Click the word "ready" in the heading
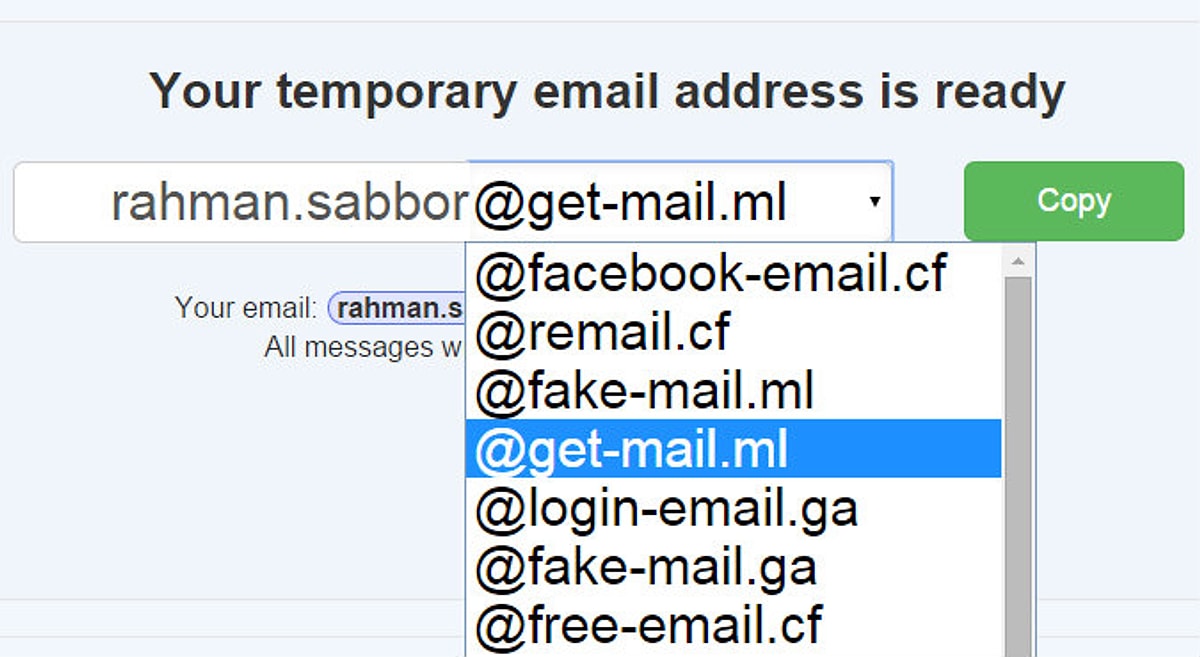This screenshot has height=657, width=1200. (x=1000, y=92)
